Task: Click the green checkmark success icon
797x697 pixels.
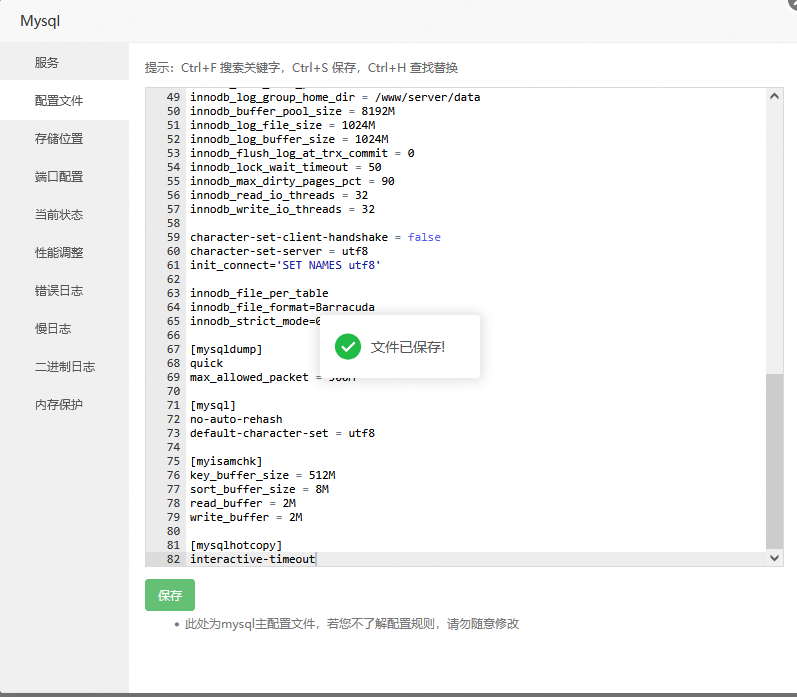Action: pyautogui.click(x=348, y=347)
